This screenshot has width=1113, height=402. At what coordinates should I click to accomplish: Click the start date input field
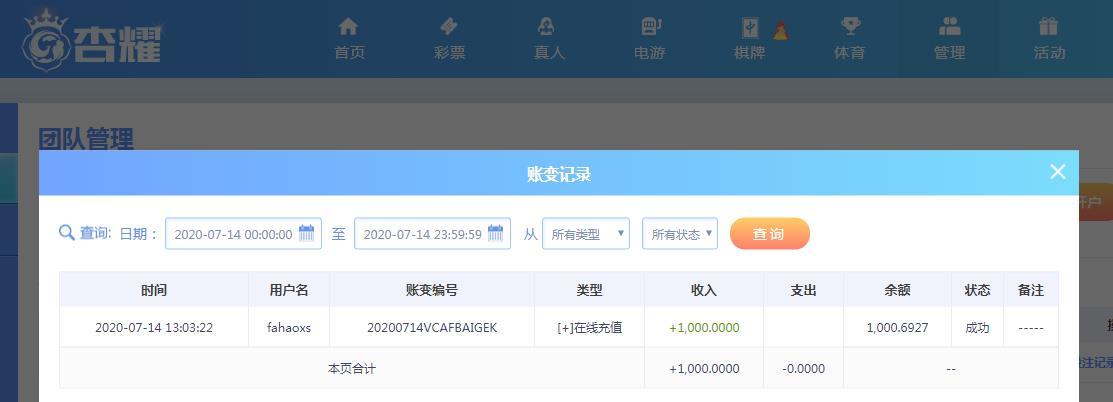coord(243,234)
